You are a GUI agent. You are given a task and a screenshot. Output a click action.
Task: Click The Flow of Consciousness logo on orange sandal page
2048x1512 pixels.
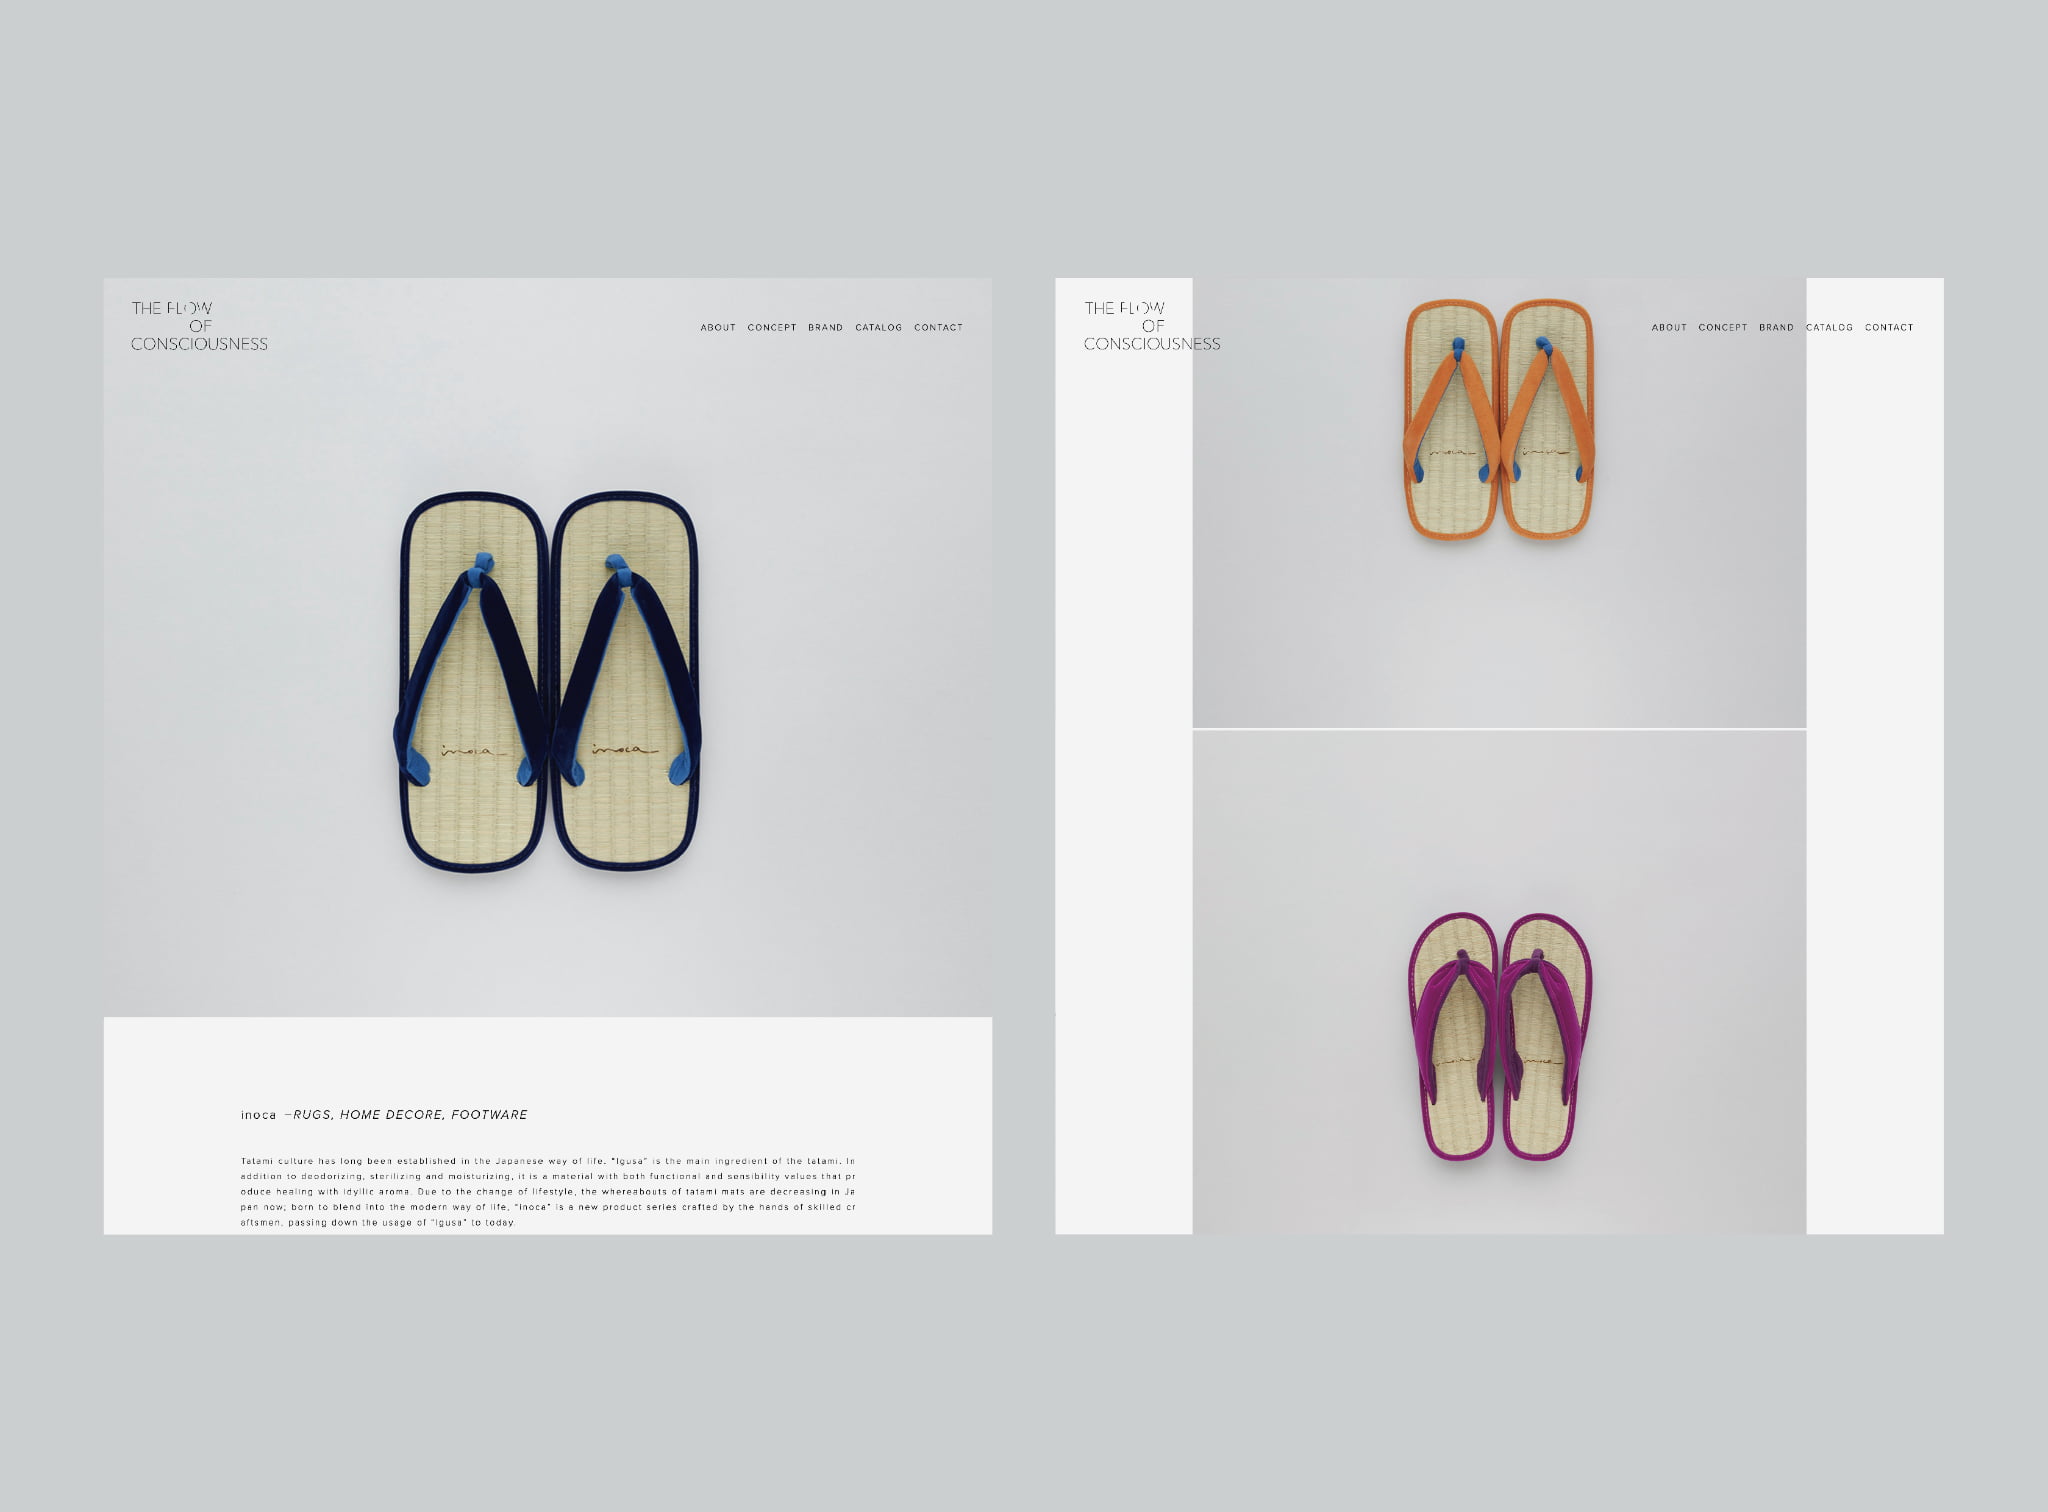tap(1152, 326)
